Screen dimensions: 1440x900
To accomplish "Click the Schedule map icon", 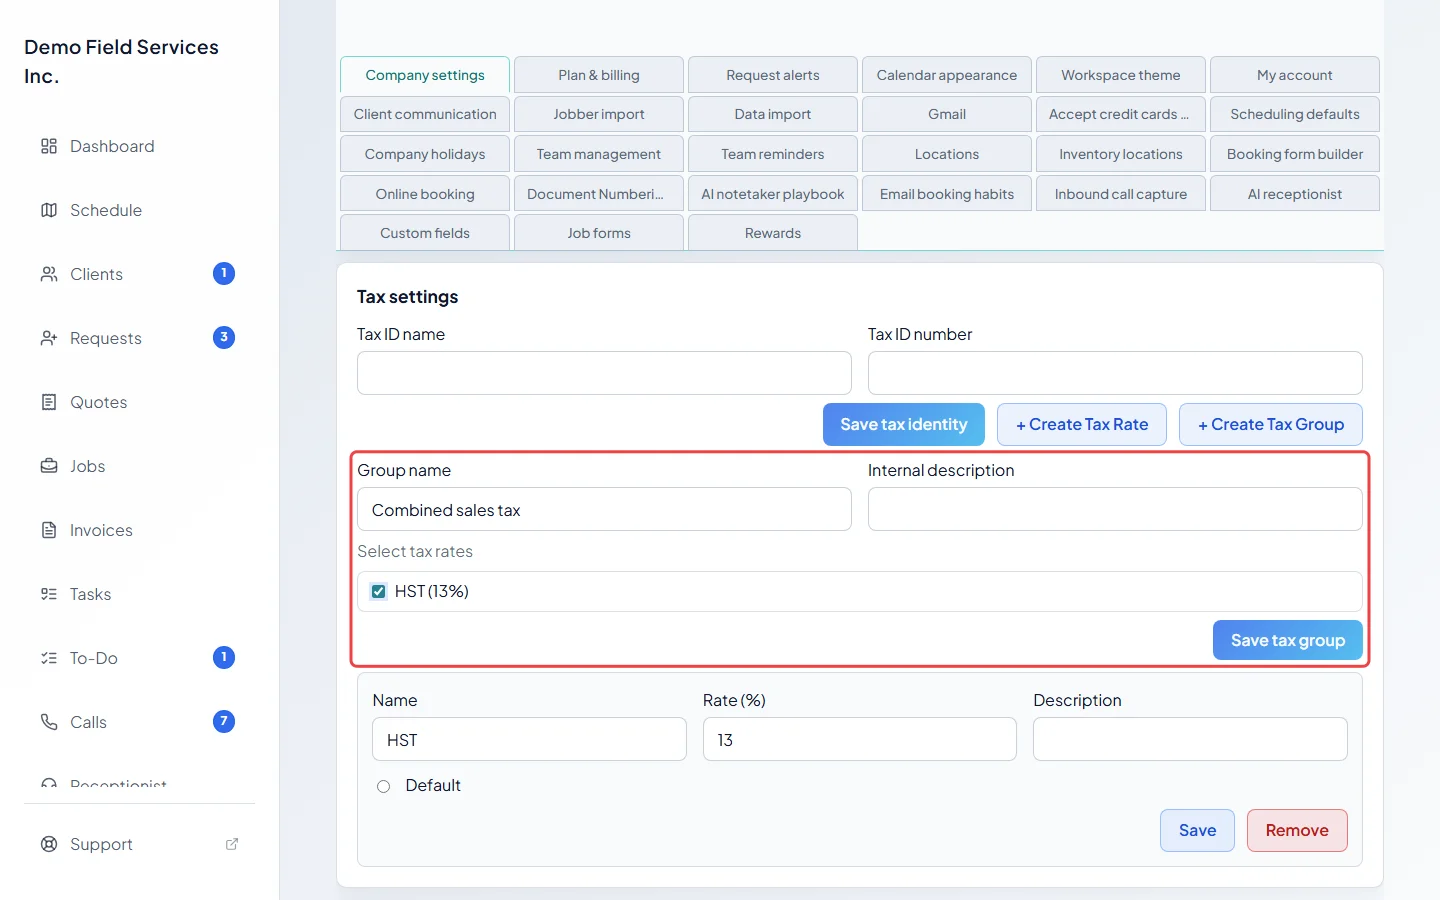I will (x=49, y=210).
